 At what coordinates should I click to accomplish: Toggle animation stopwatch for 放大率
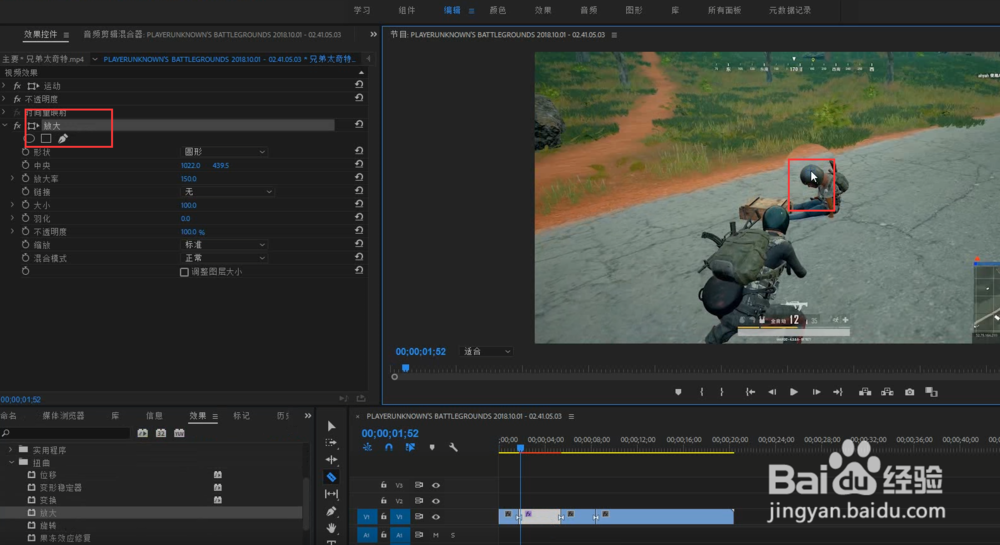click(26, 178)
